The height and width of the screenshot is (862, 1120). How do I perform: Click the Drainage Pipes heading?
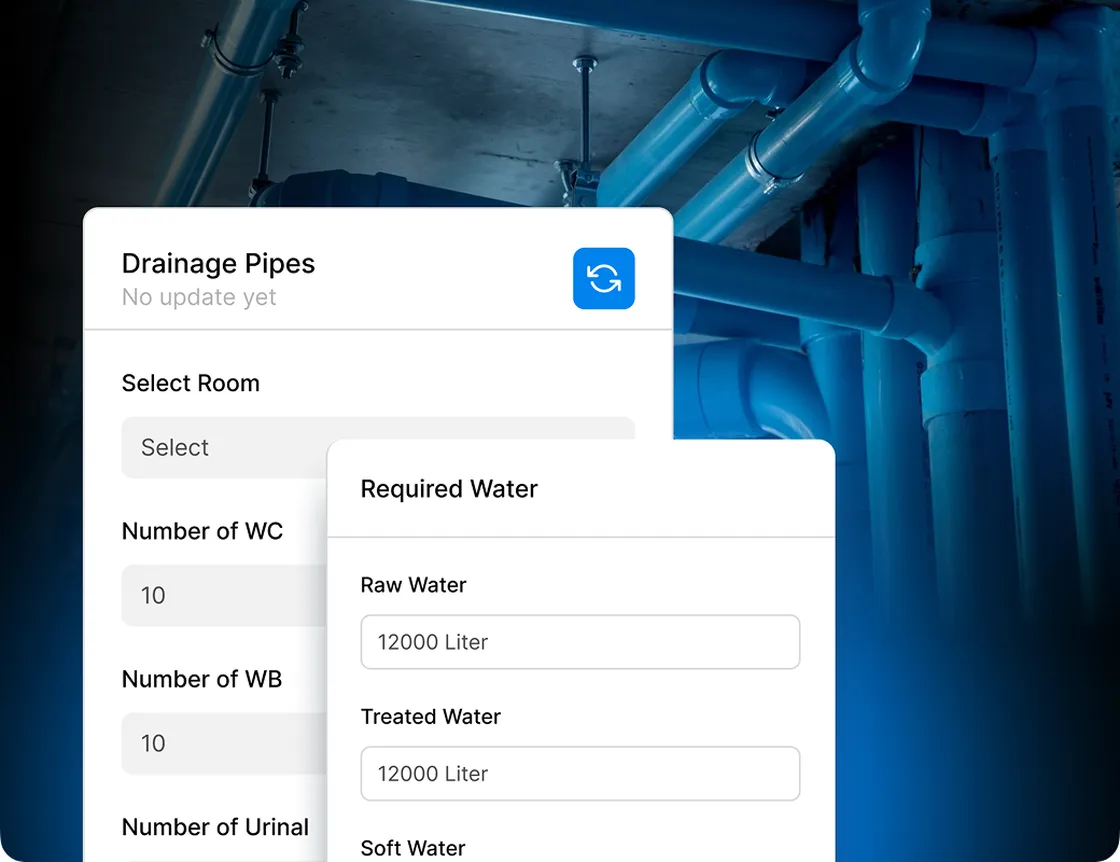click(x=218, y=264)
